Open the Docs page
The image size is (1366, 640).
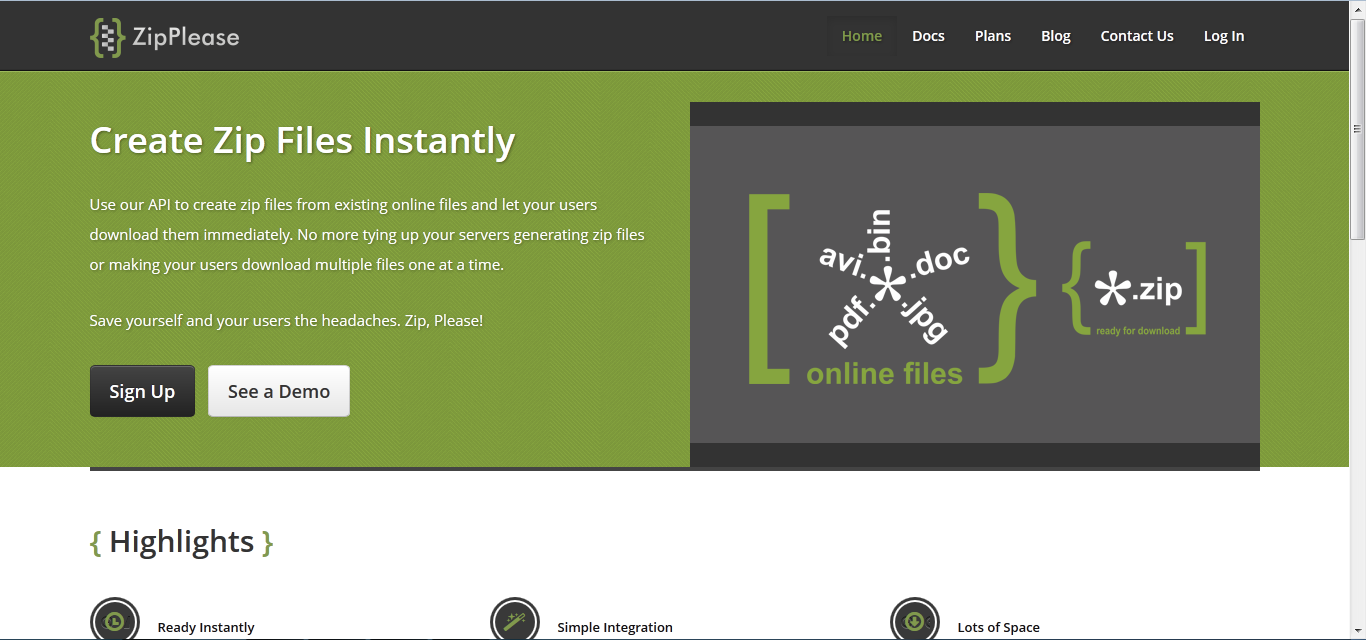[x=928, y=36]
